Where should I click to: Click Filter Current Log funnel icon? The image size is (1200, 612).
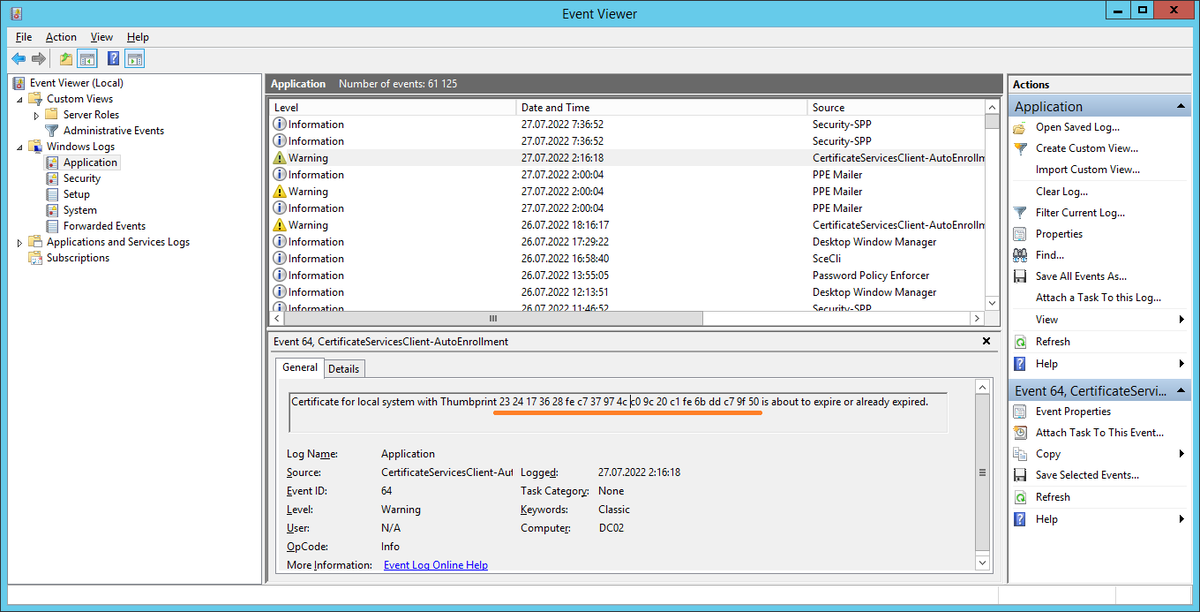click(1020, 212)
